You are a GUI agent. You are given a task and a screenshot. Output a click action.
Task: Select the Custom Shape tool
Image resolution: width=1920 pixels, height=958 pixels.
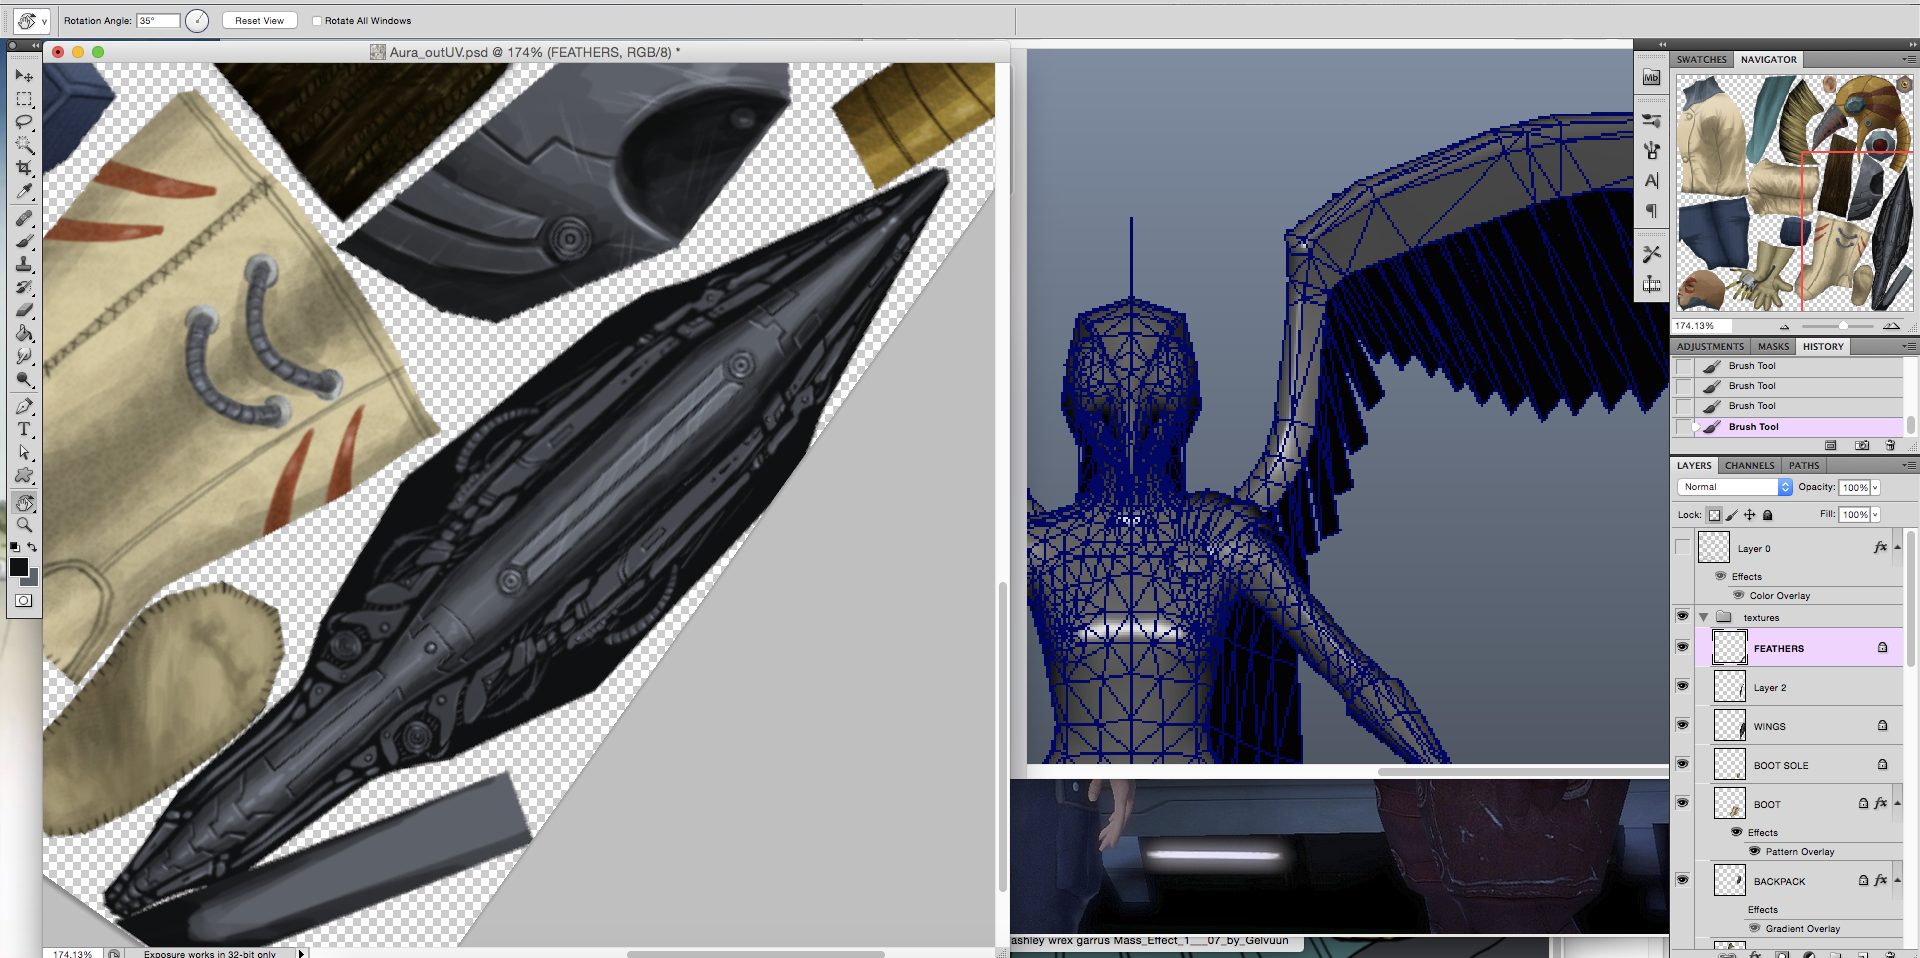point(24,475)
